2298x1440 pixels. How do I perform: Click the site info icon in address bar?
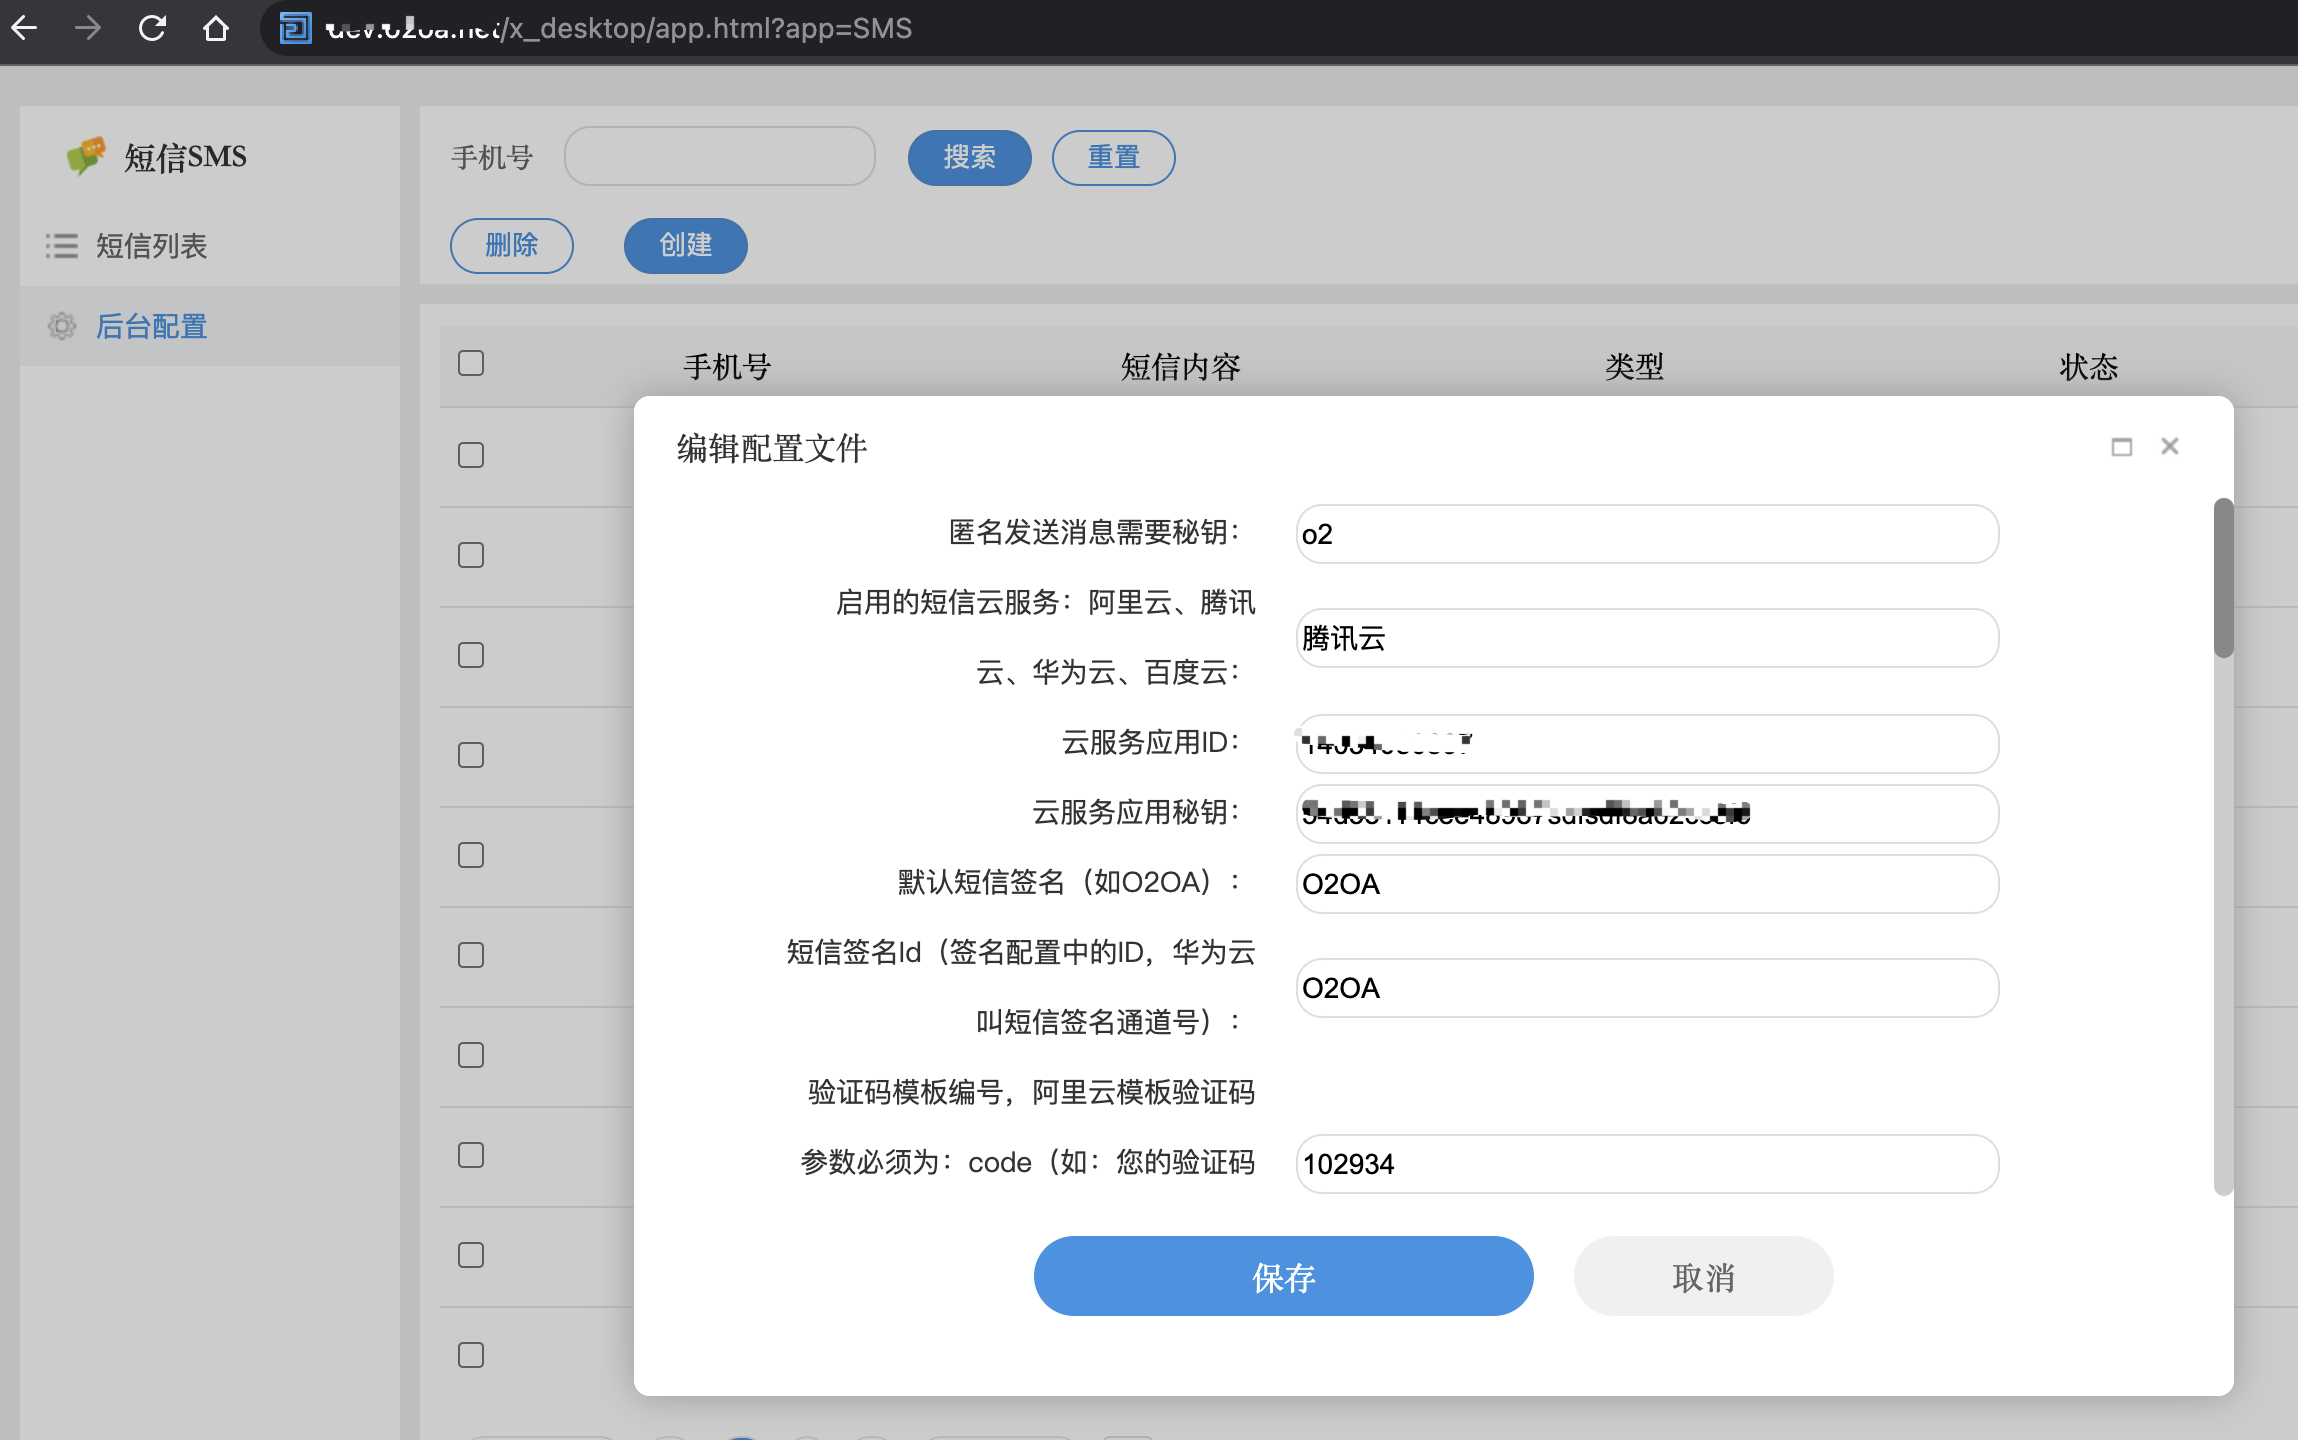[x=294, y=28]
